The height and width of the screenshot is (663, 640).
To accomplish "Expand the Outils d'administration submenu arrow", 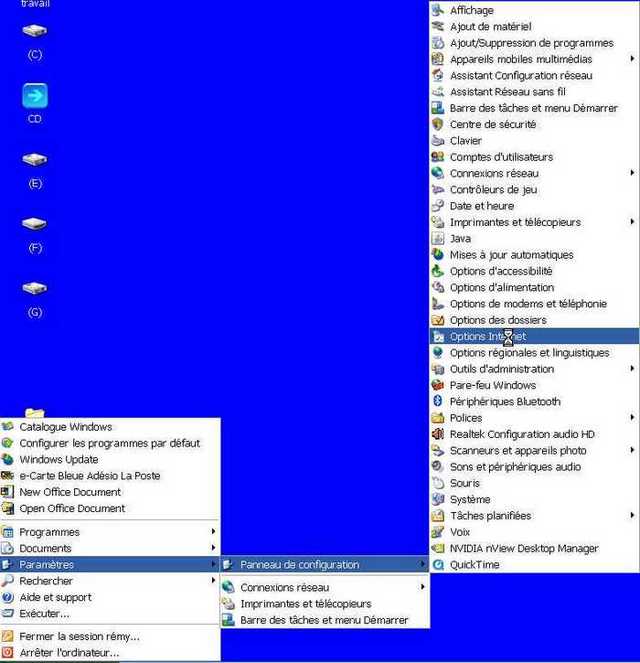I will point(632,369).
